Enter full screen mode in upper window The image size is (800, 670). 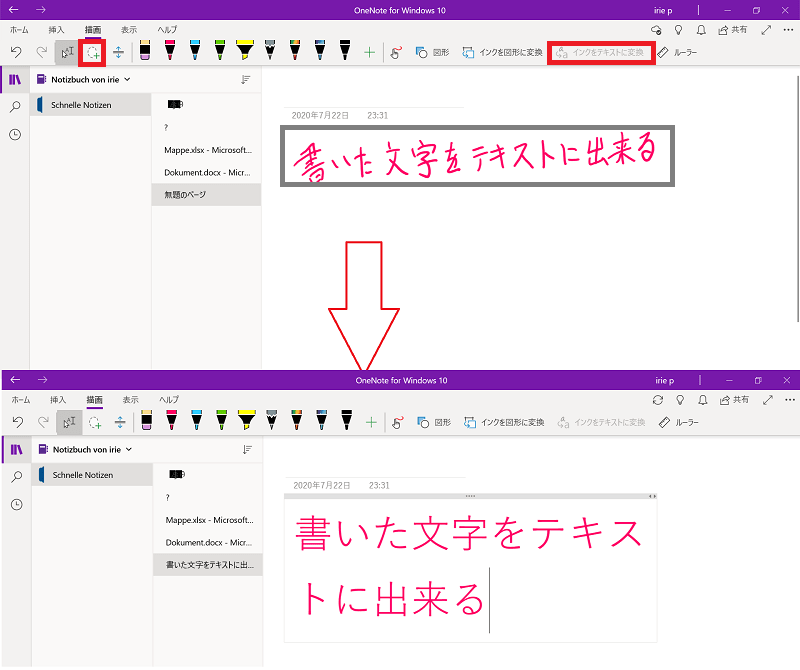[766, 30]
